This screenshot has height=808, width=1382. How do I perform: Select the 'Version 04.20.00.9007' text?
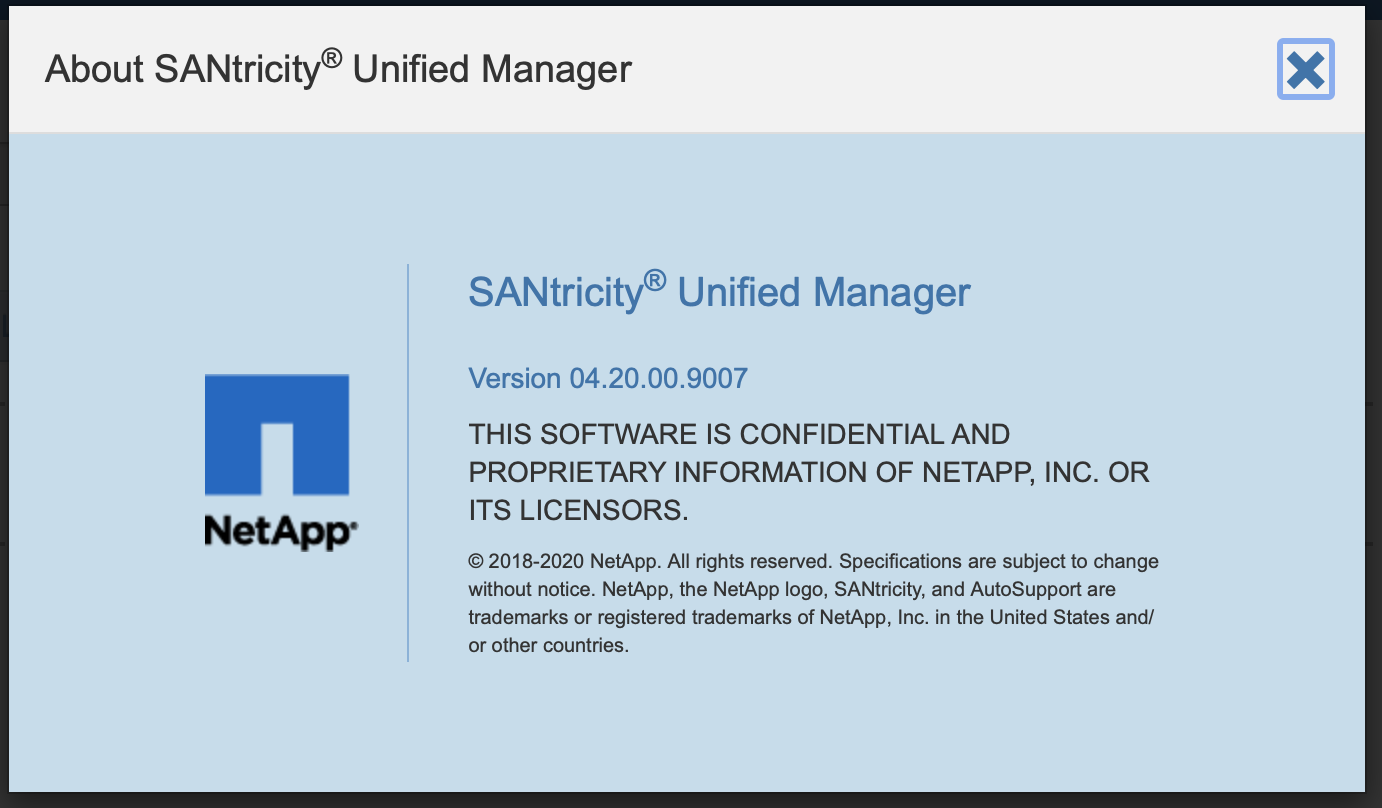click(x=608, y=379)
